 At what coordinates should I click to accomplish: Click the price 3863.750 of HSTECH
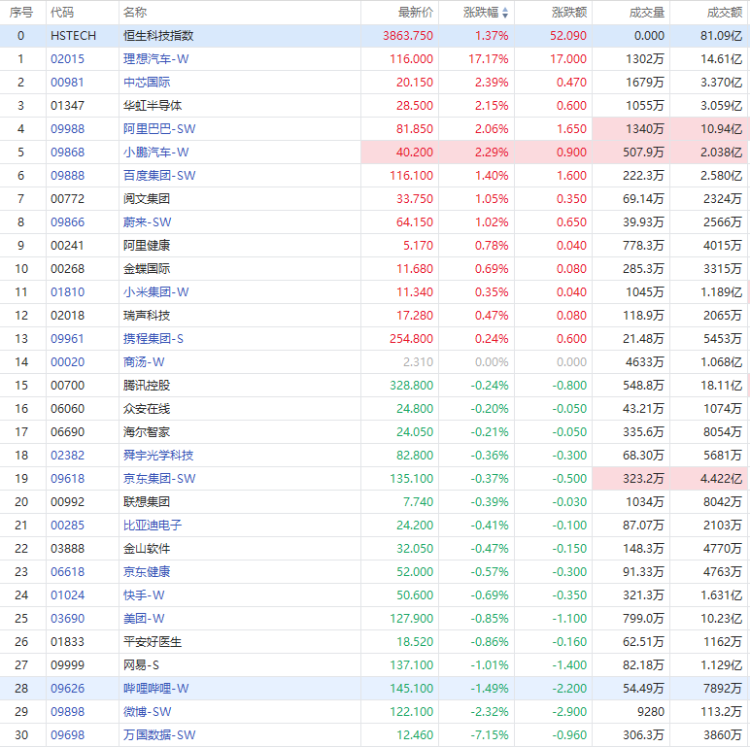coord(408,36)
